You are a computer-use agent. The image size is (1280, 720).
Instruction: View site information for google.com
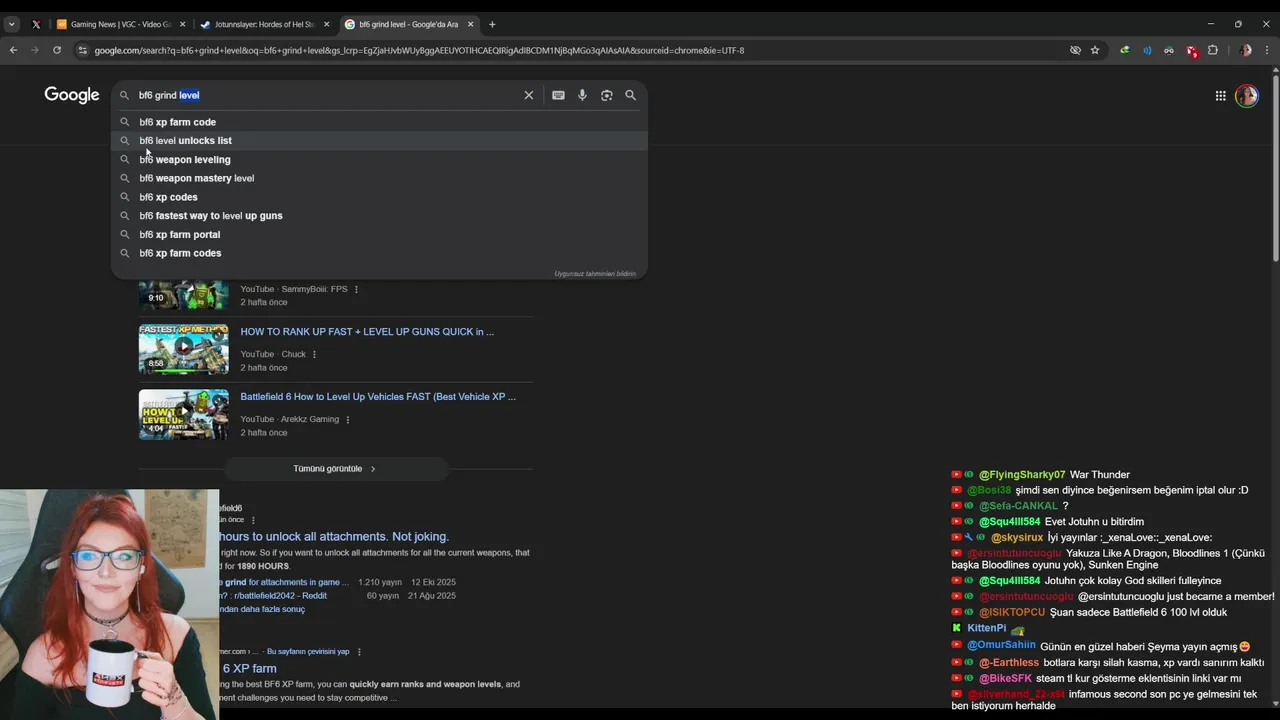pos(82,50)
